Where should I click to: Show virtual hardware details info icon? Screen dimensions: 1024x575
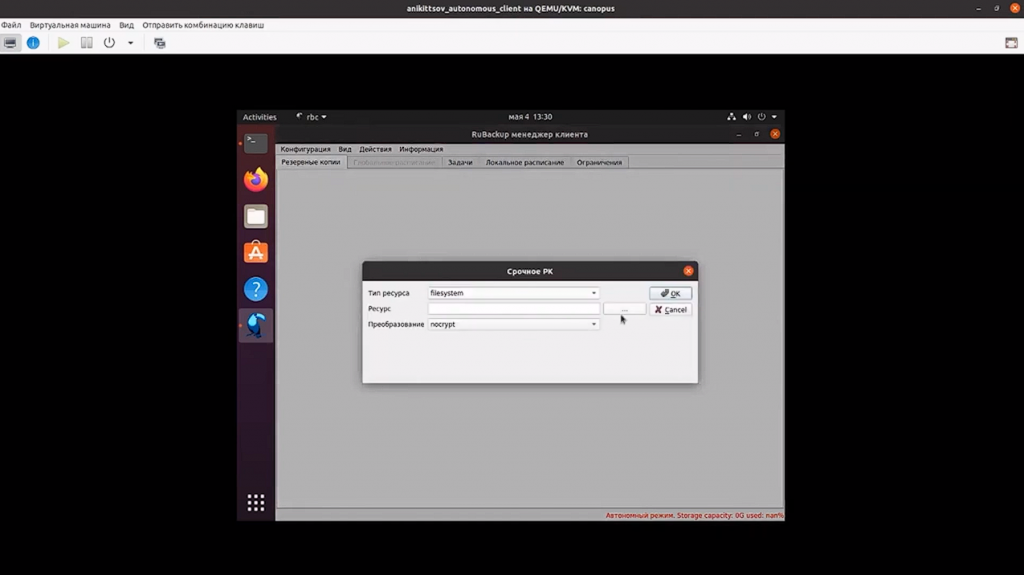pyautogui.click(x=33, y=43)
